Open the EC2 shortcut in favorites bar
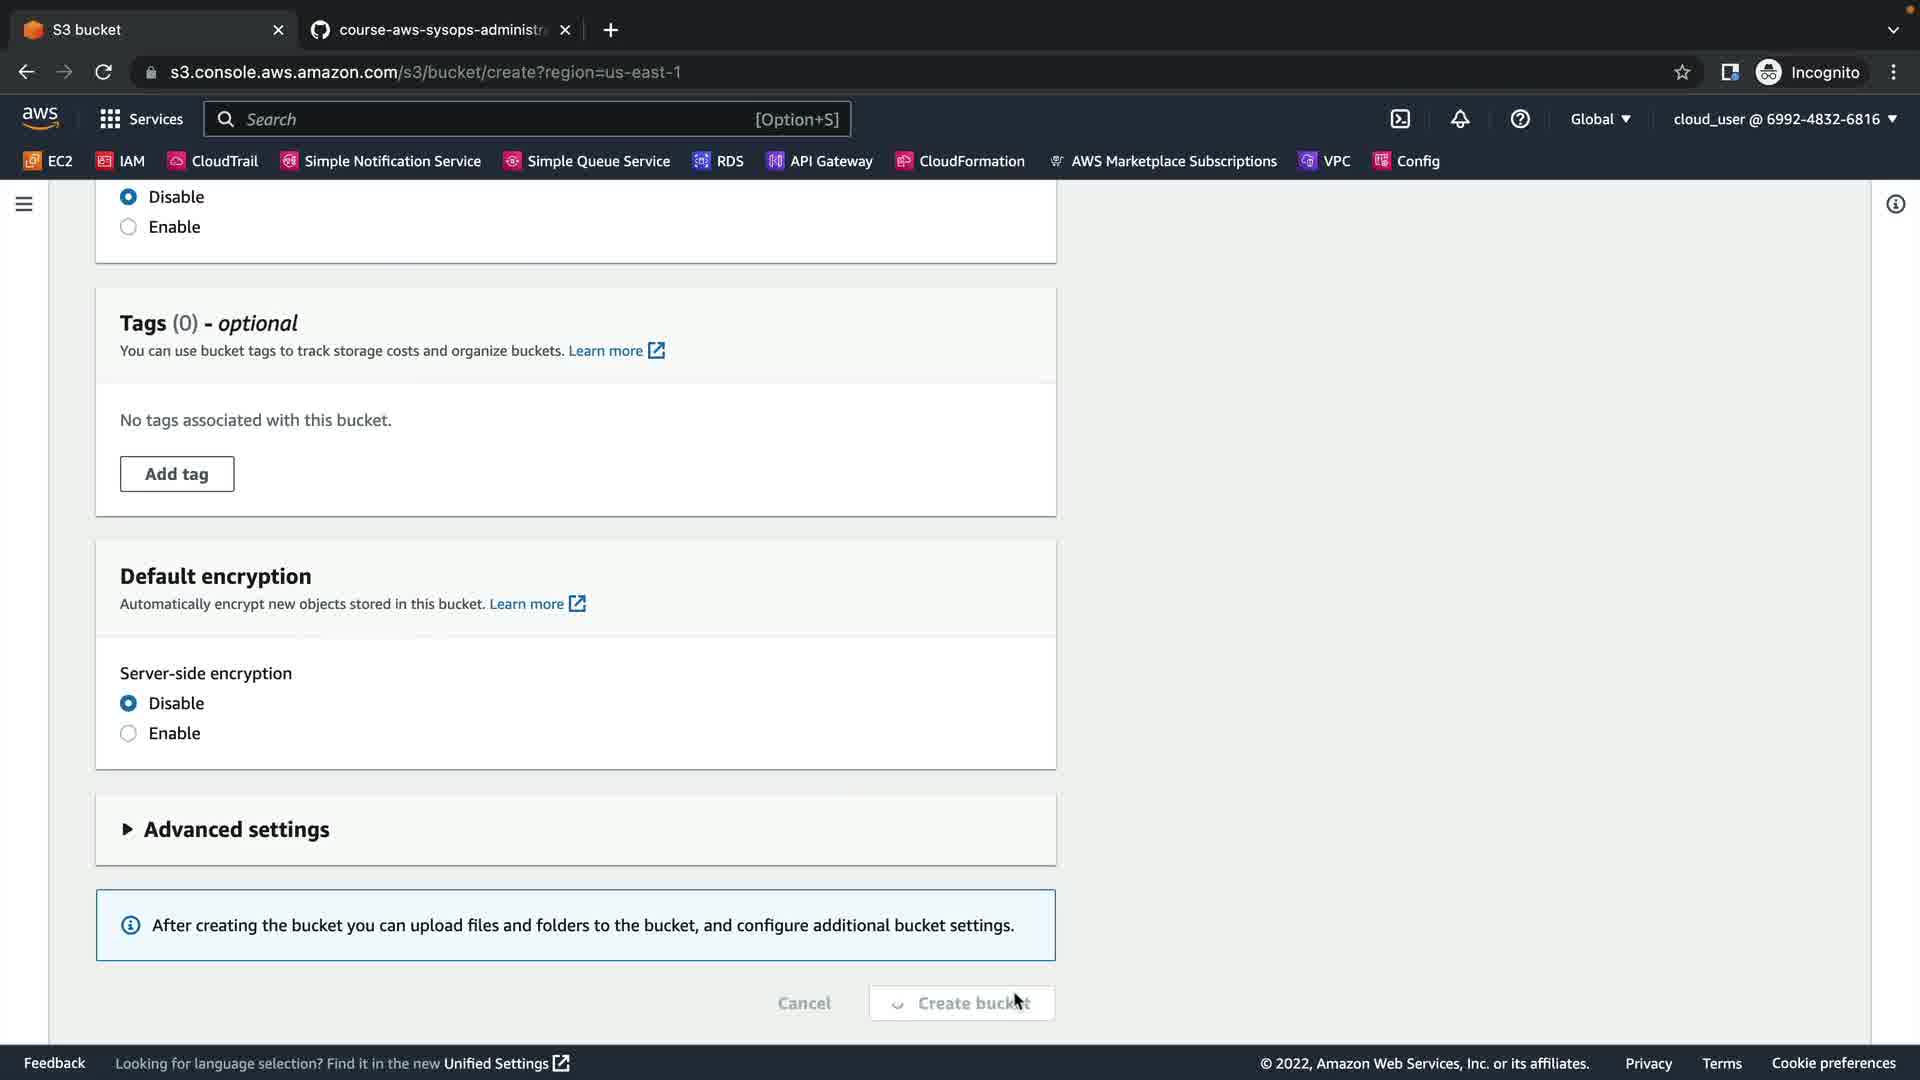Image resolution: width=1920 pixels, height=1080 pixels. click(x=48, y=161)
